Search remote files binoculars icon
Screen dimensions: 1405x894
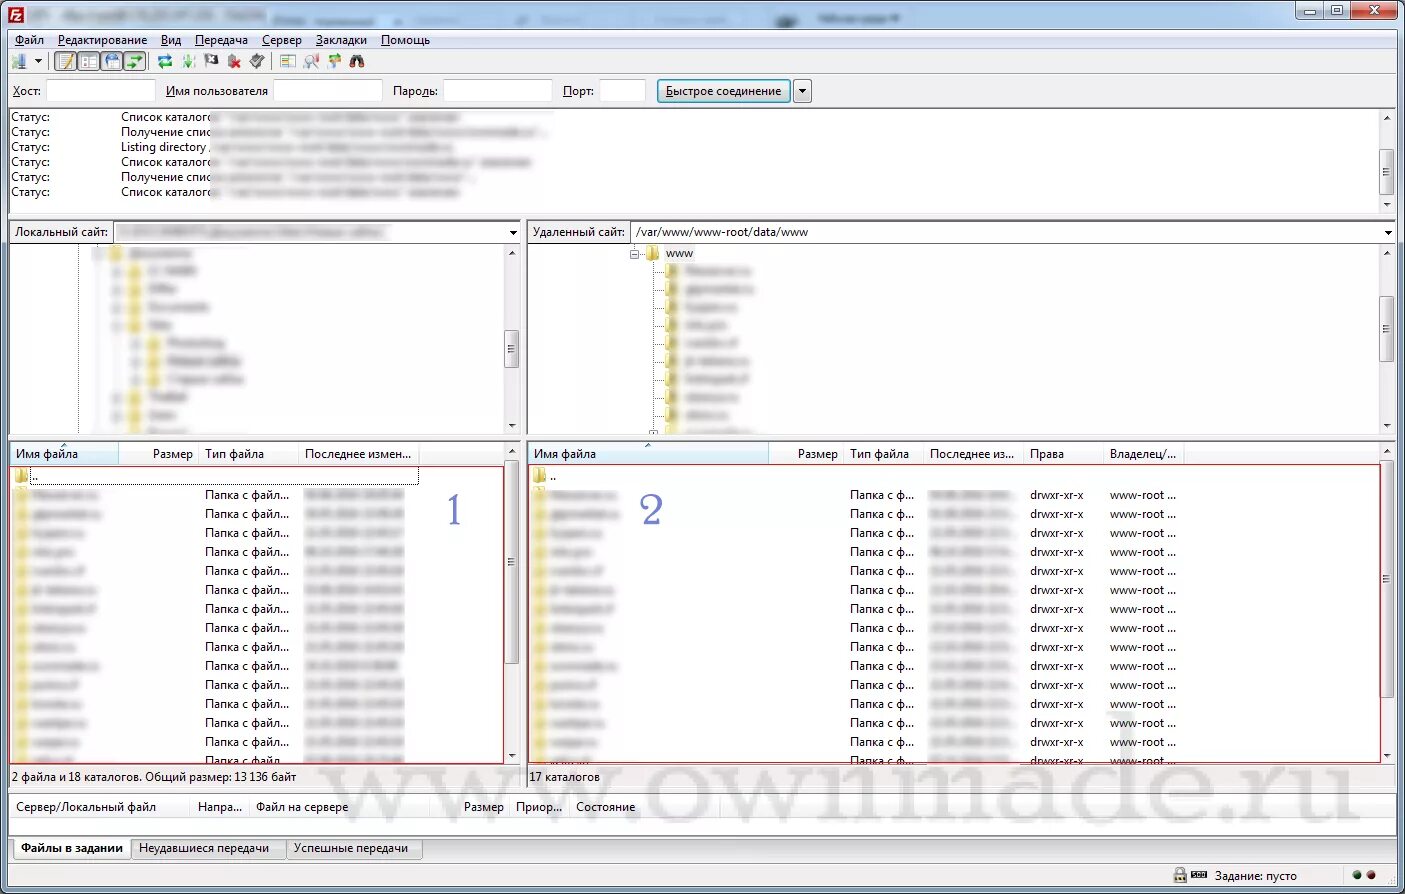click(357, 62)
